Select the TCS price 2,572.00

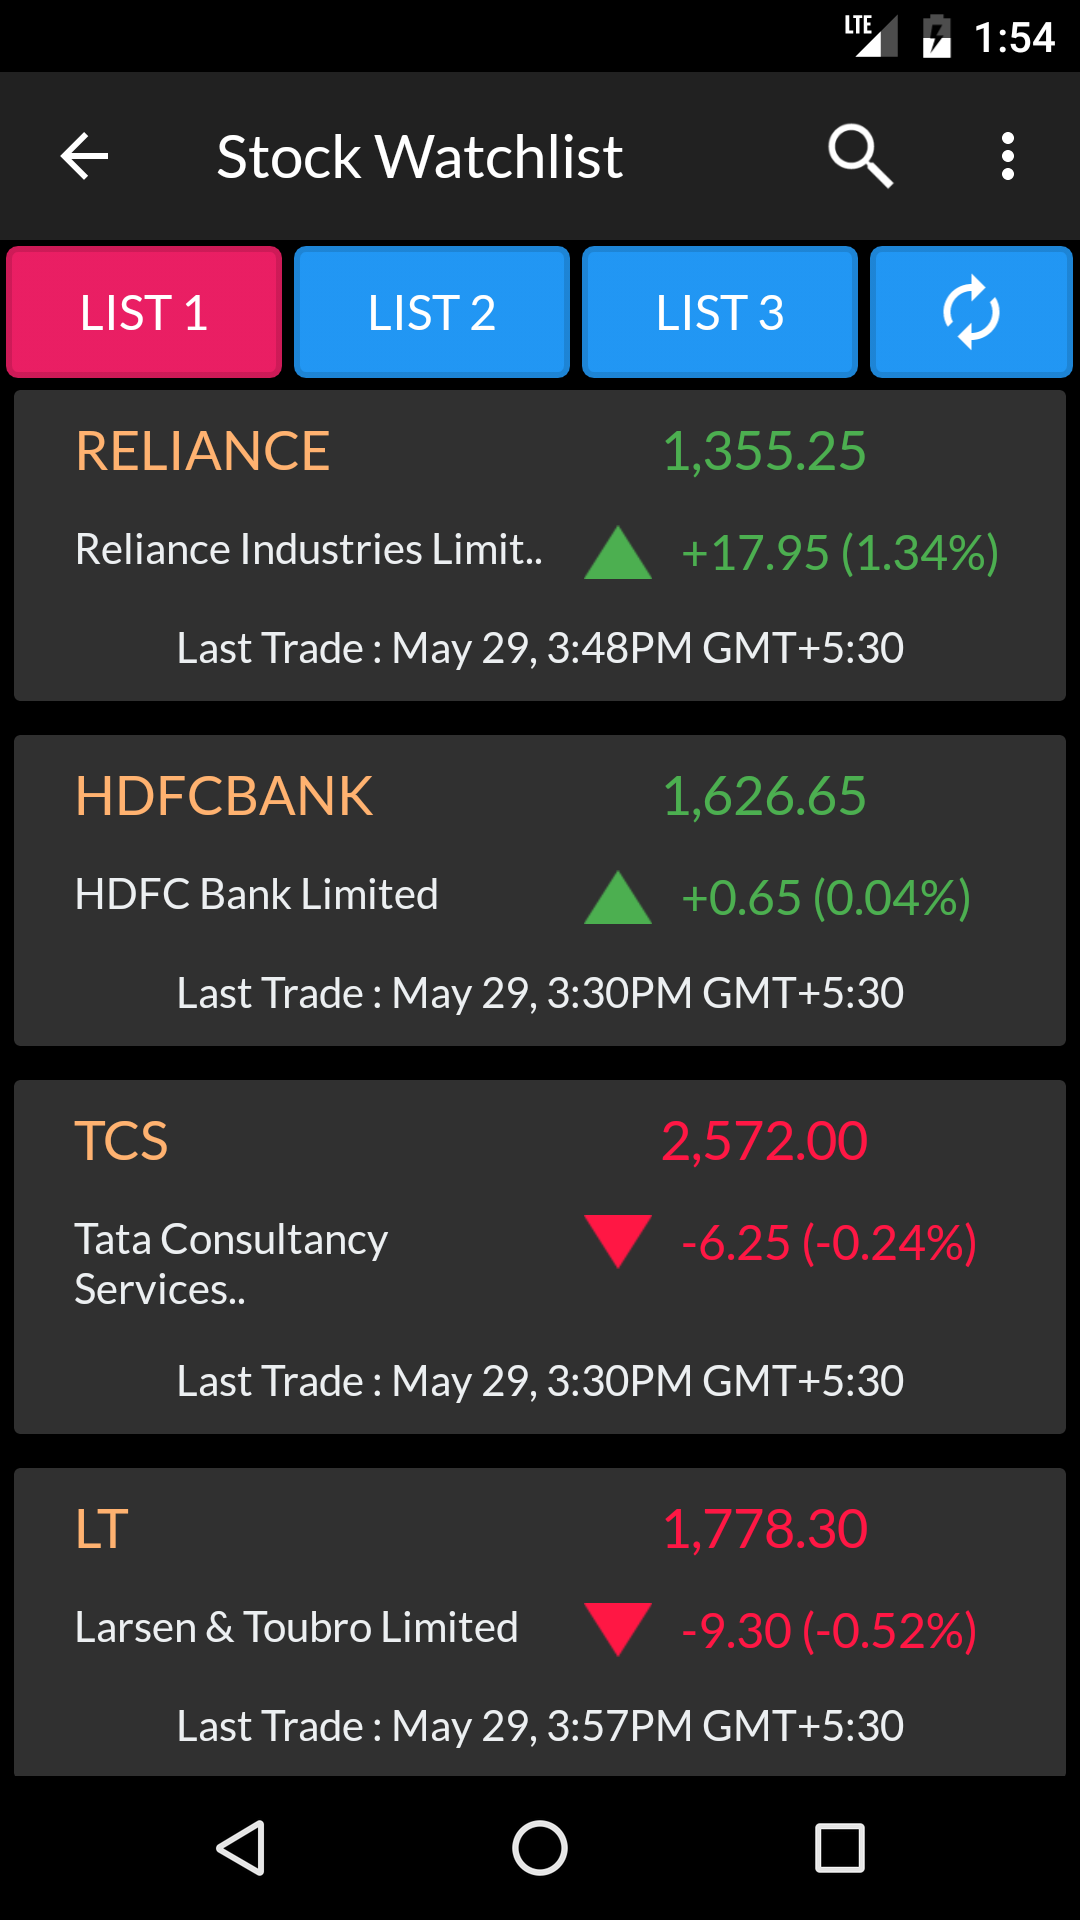click(x=765, y=1141)
